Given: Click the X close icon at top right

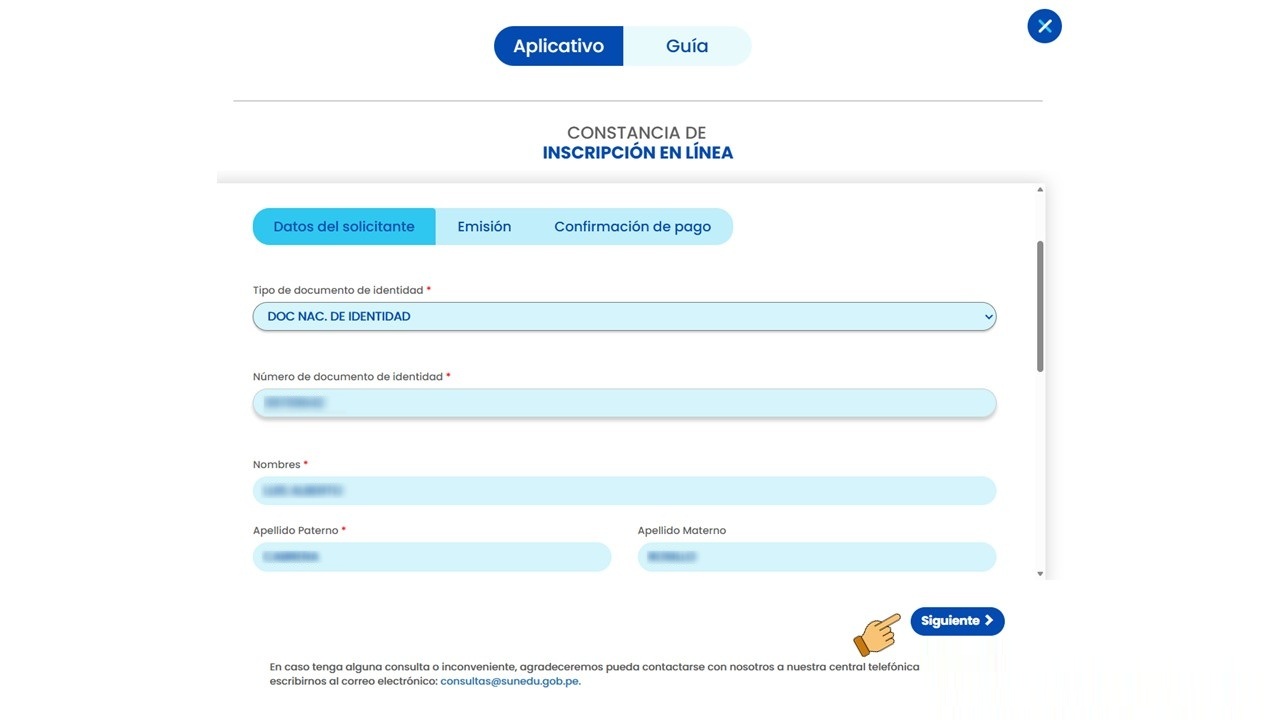Looking at the screenshot, I should 1044,26.
